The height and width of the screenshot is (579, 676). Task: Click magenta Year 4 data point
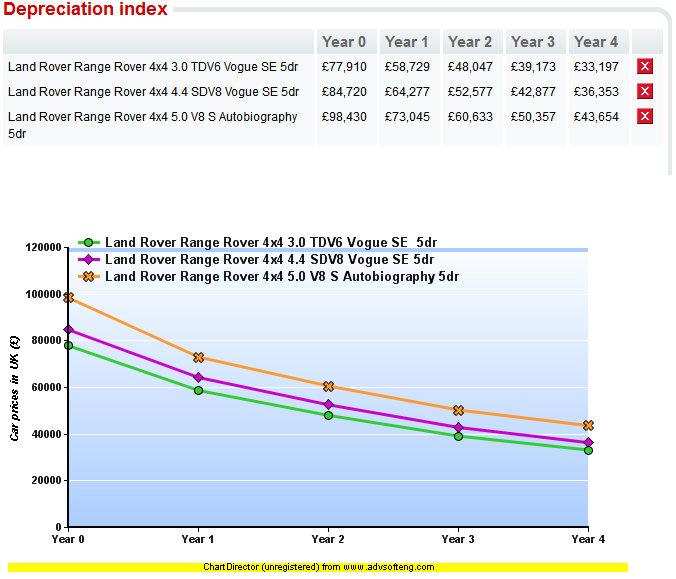coord(588,443)
